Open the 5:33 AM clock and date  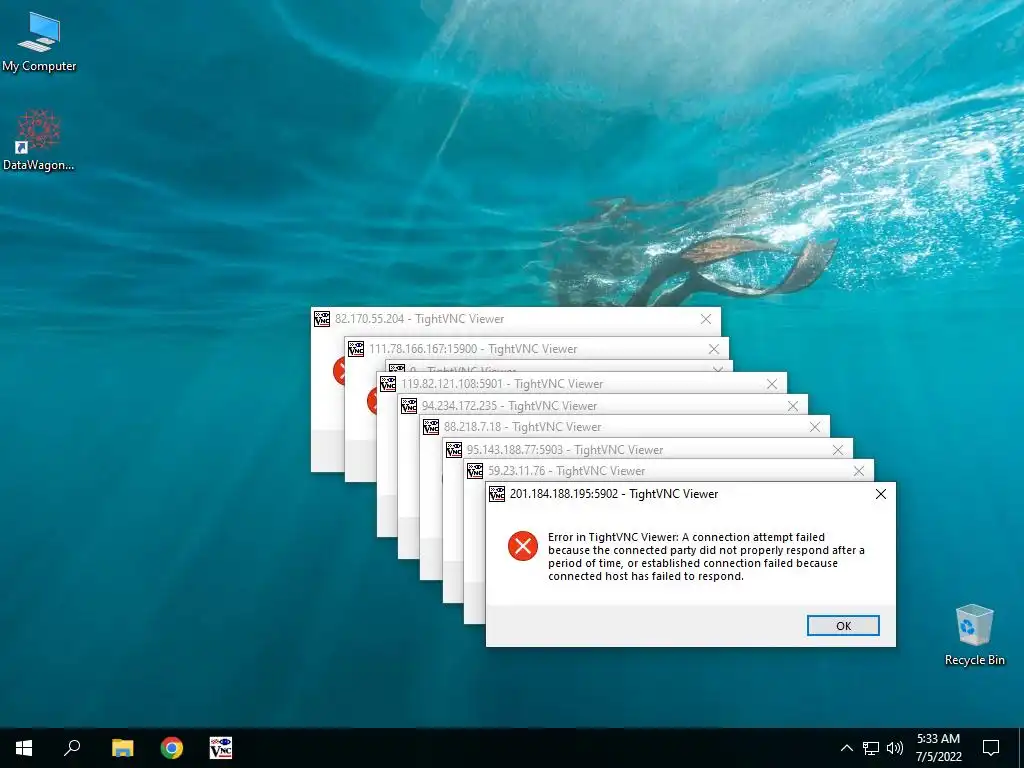[x=938, y=748]
